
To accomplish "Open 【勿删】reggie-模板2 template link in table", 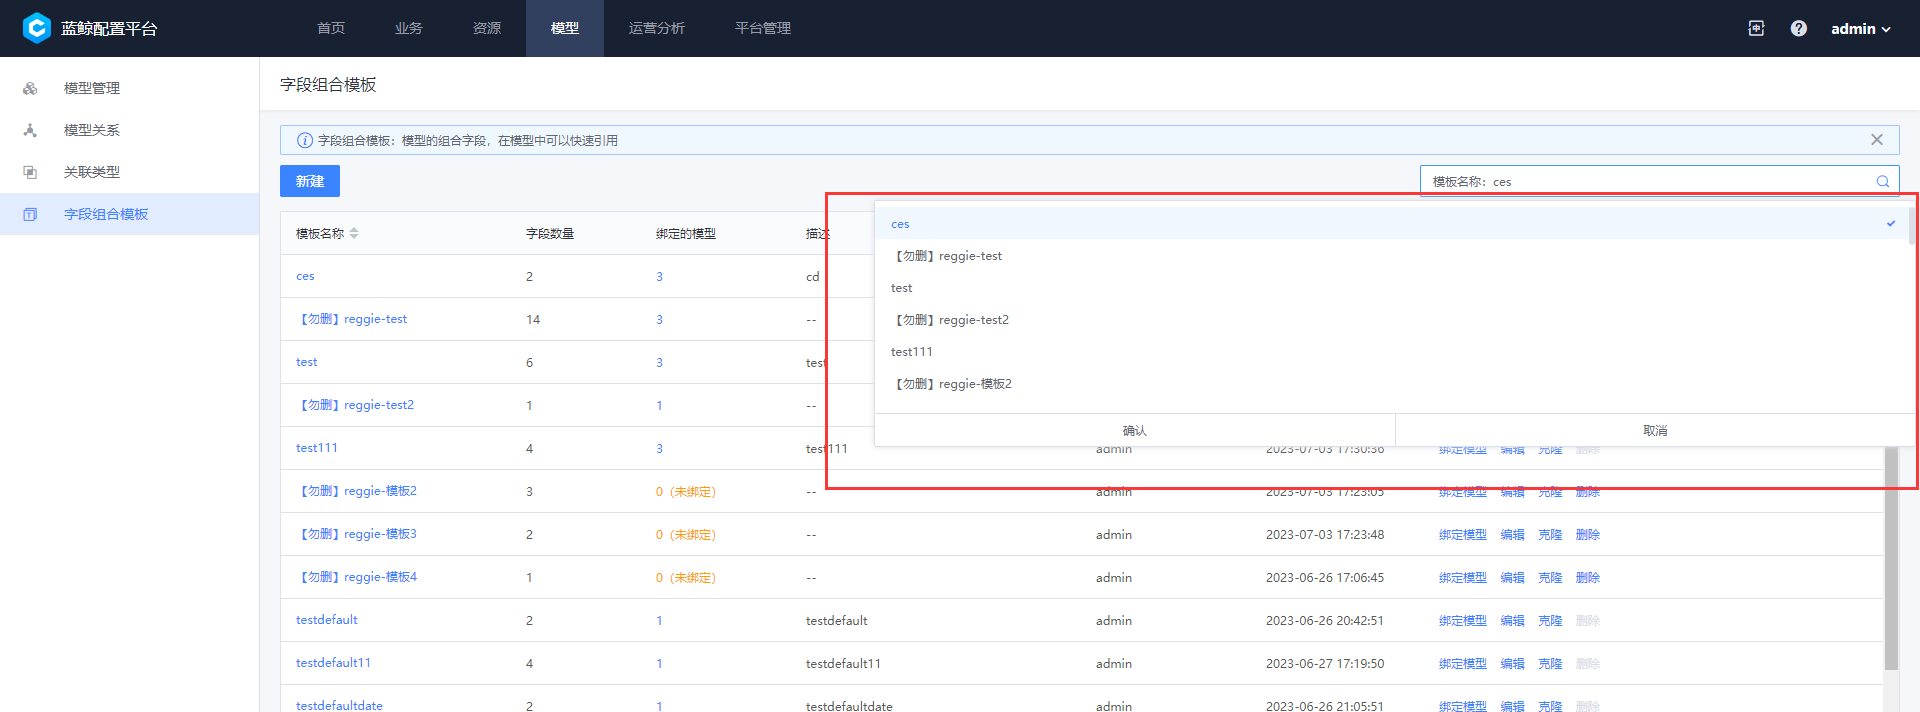I will [357, 491].
